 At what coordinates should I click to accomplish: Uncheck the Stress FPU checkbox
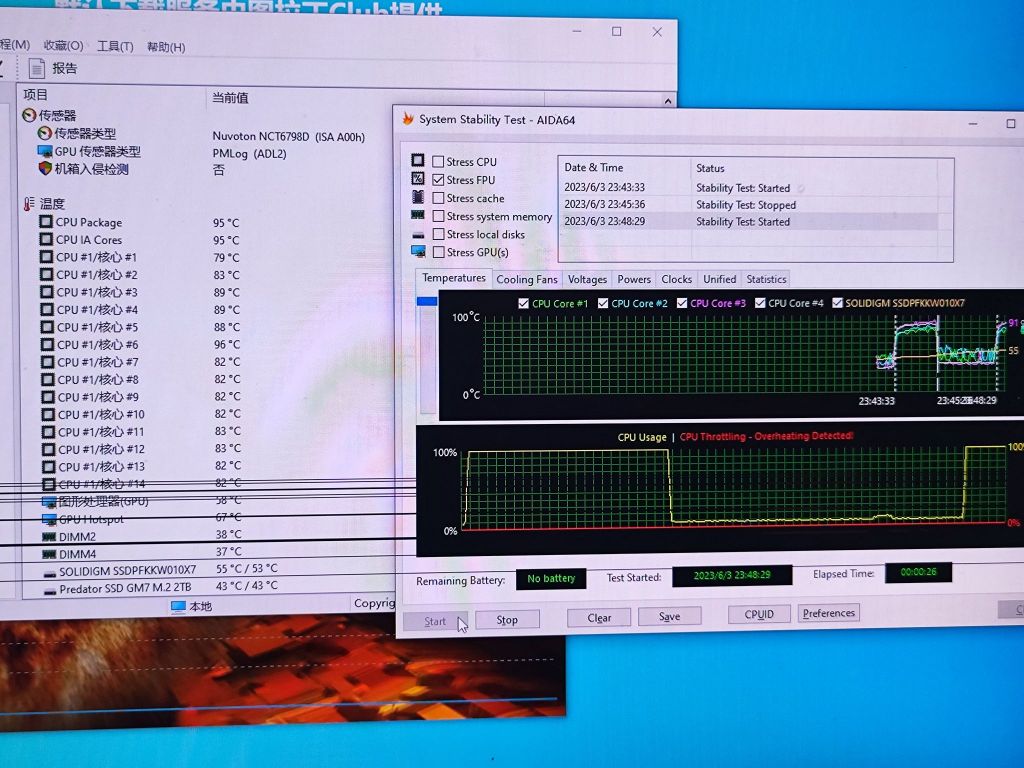click(x=438, y=180)
